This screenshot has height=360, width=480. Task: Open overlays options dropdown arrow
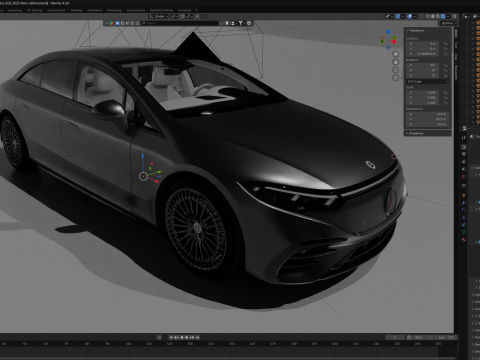click(x=415, y=16)
